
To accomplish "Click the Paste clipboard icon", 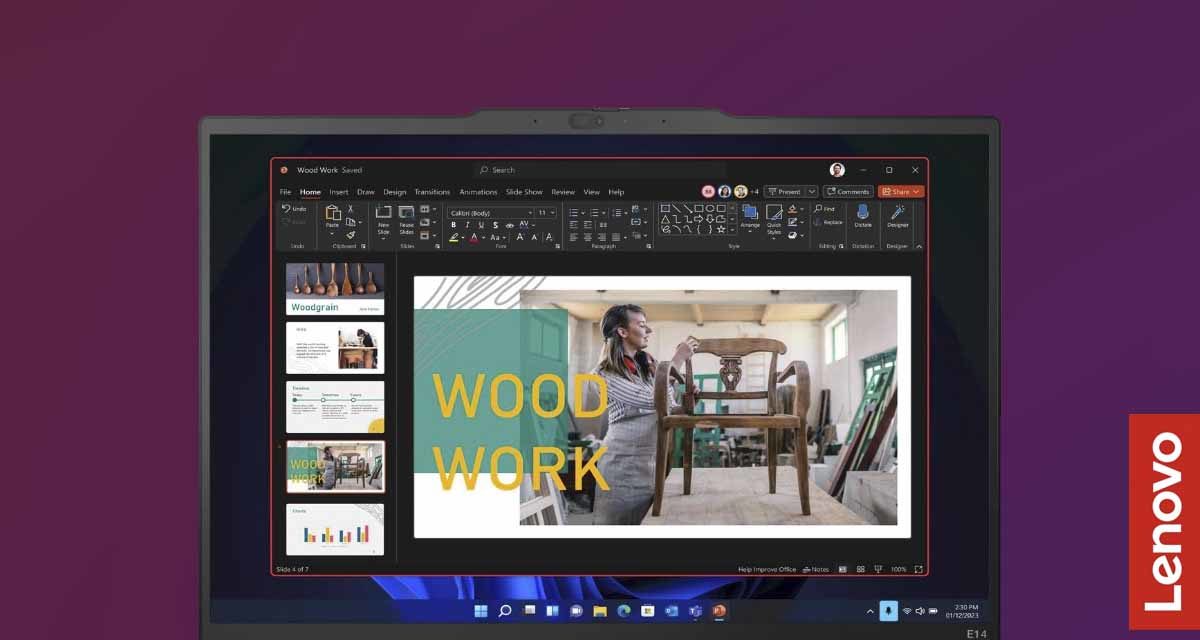I will point(333,212).
